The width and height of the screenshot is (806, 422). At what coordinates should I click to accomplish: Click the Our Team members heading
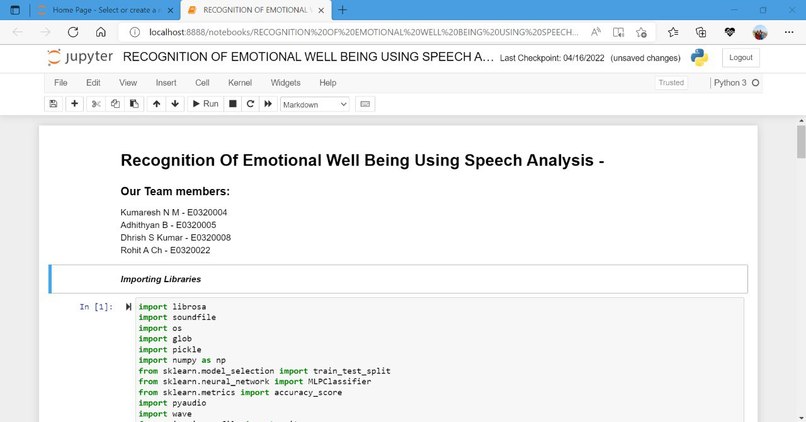(x=175, y=191)
